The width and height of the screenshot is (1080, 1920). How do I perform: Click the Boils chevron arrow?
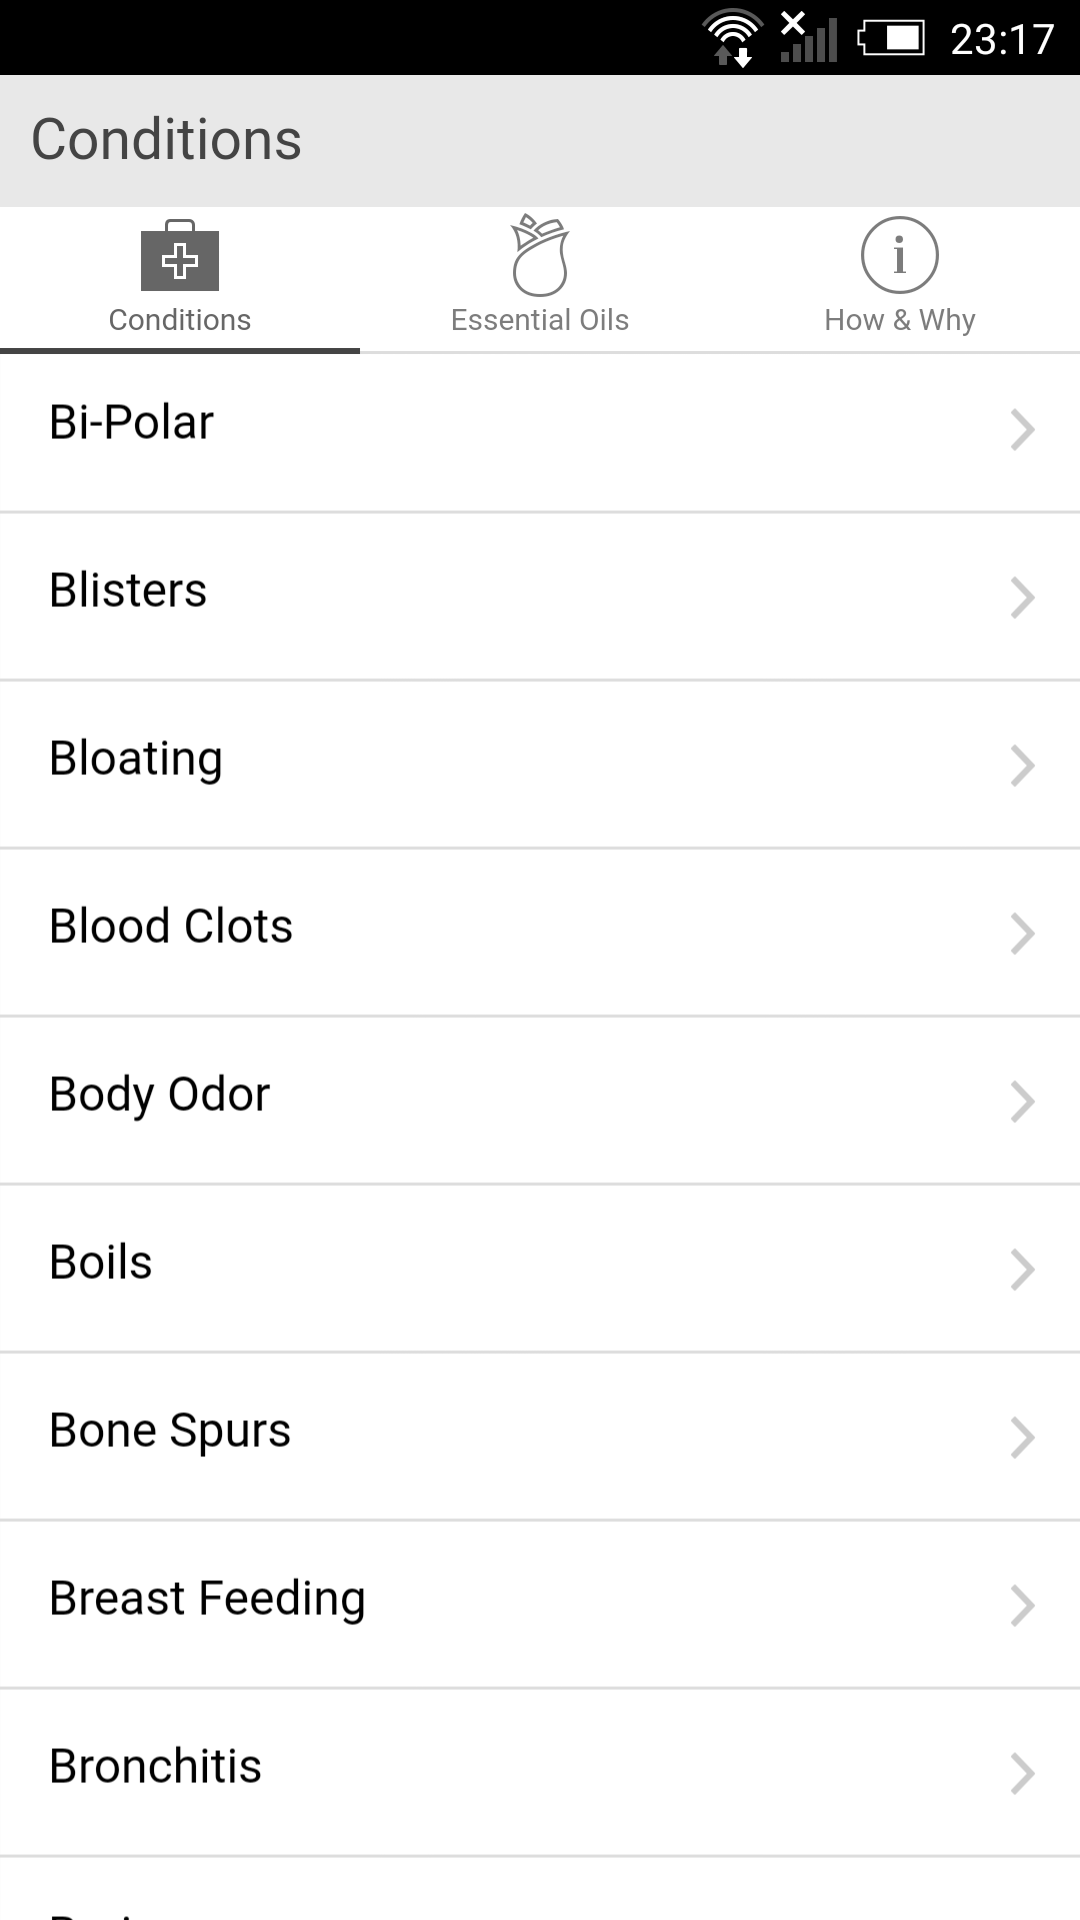point(1021,1270)
